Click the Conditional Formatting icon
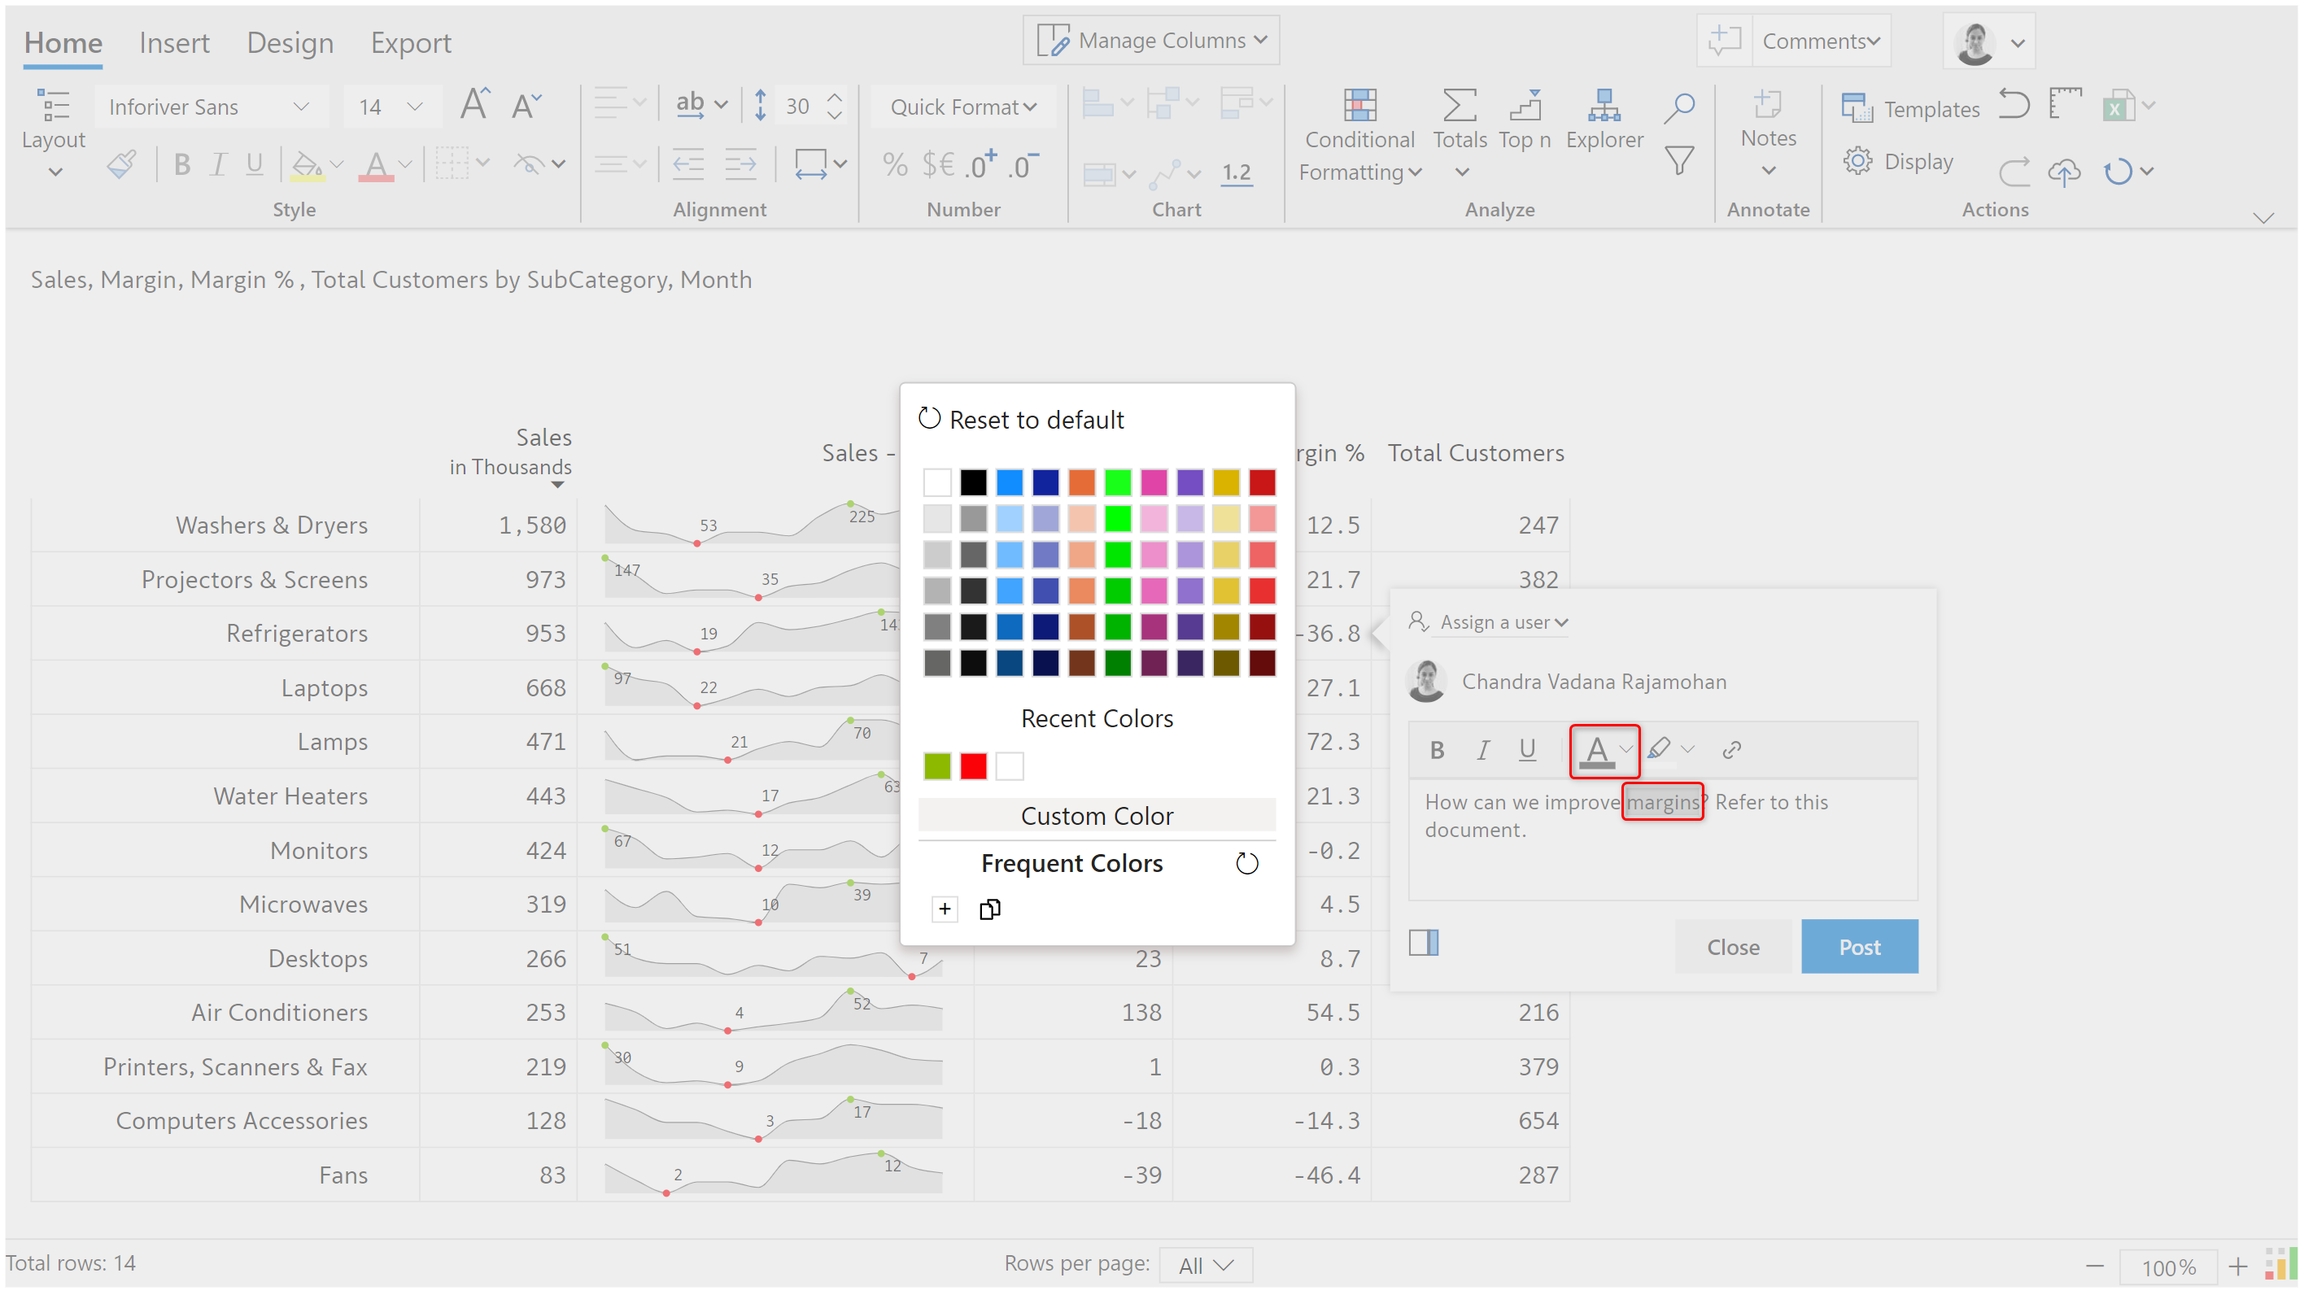Image resolution: width=2304 pixels, height=1295 pixels. (1359, 106)
